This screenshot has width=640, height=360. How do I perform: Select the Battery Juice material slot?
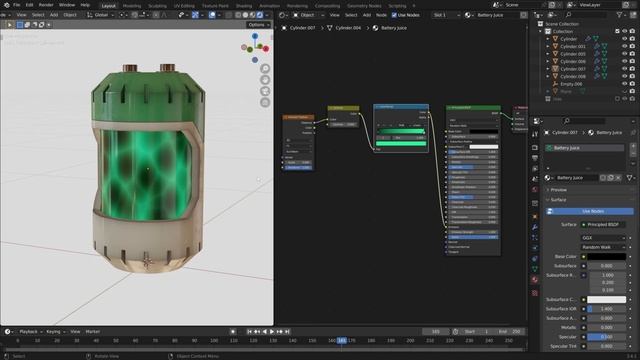[585, 148]
